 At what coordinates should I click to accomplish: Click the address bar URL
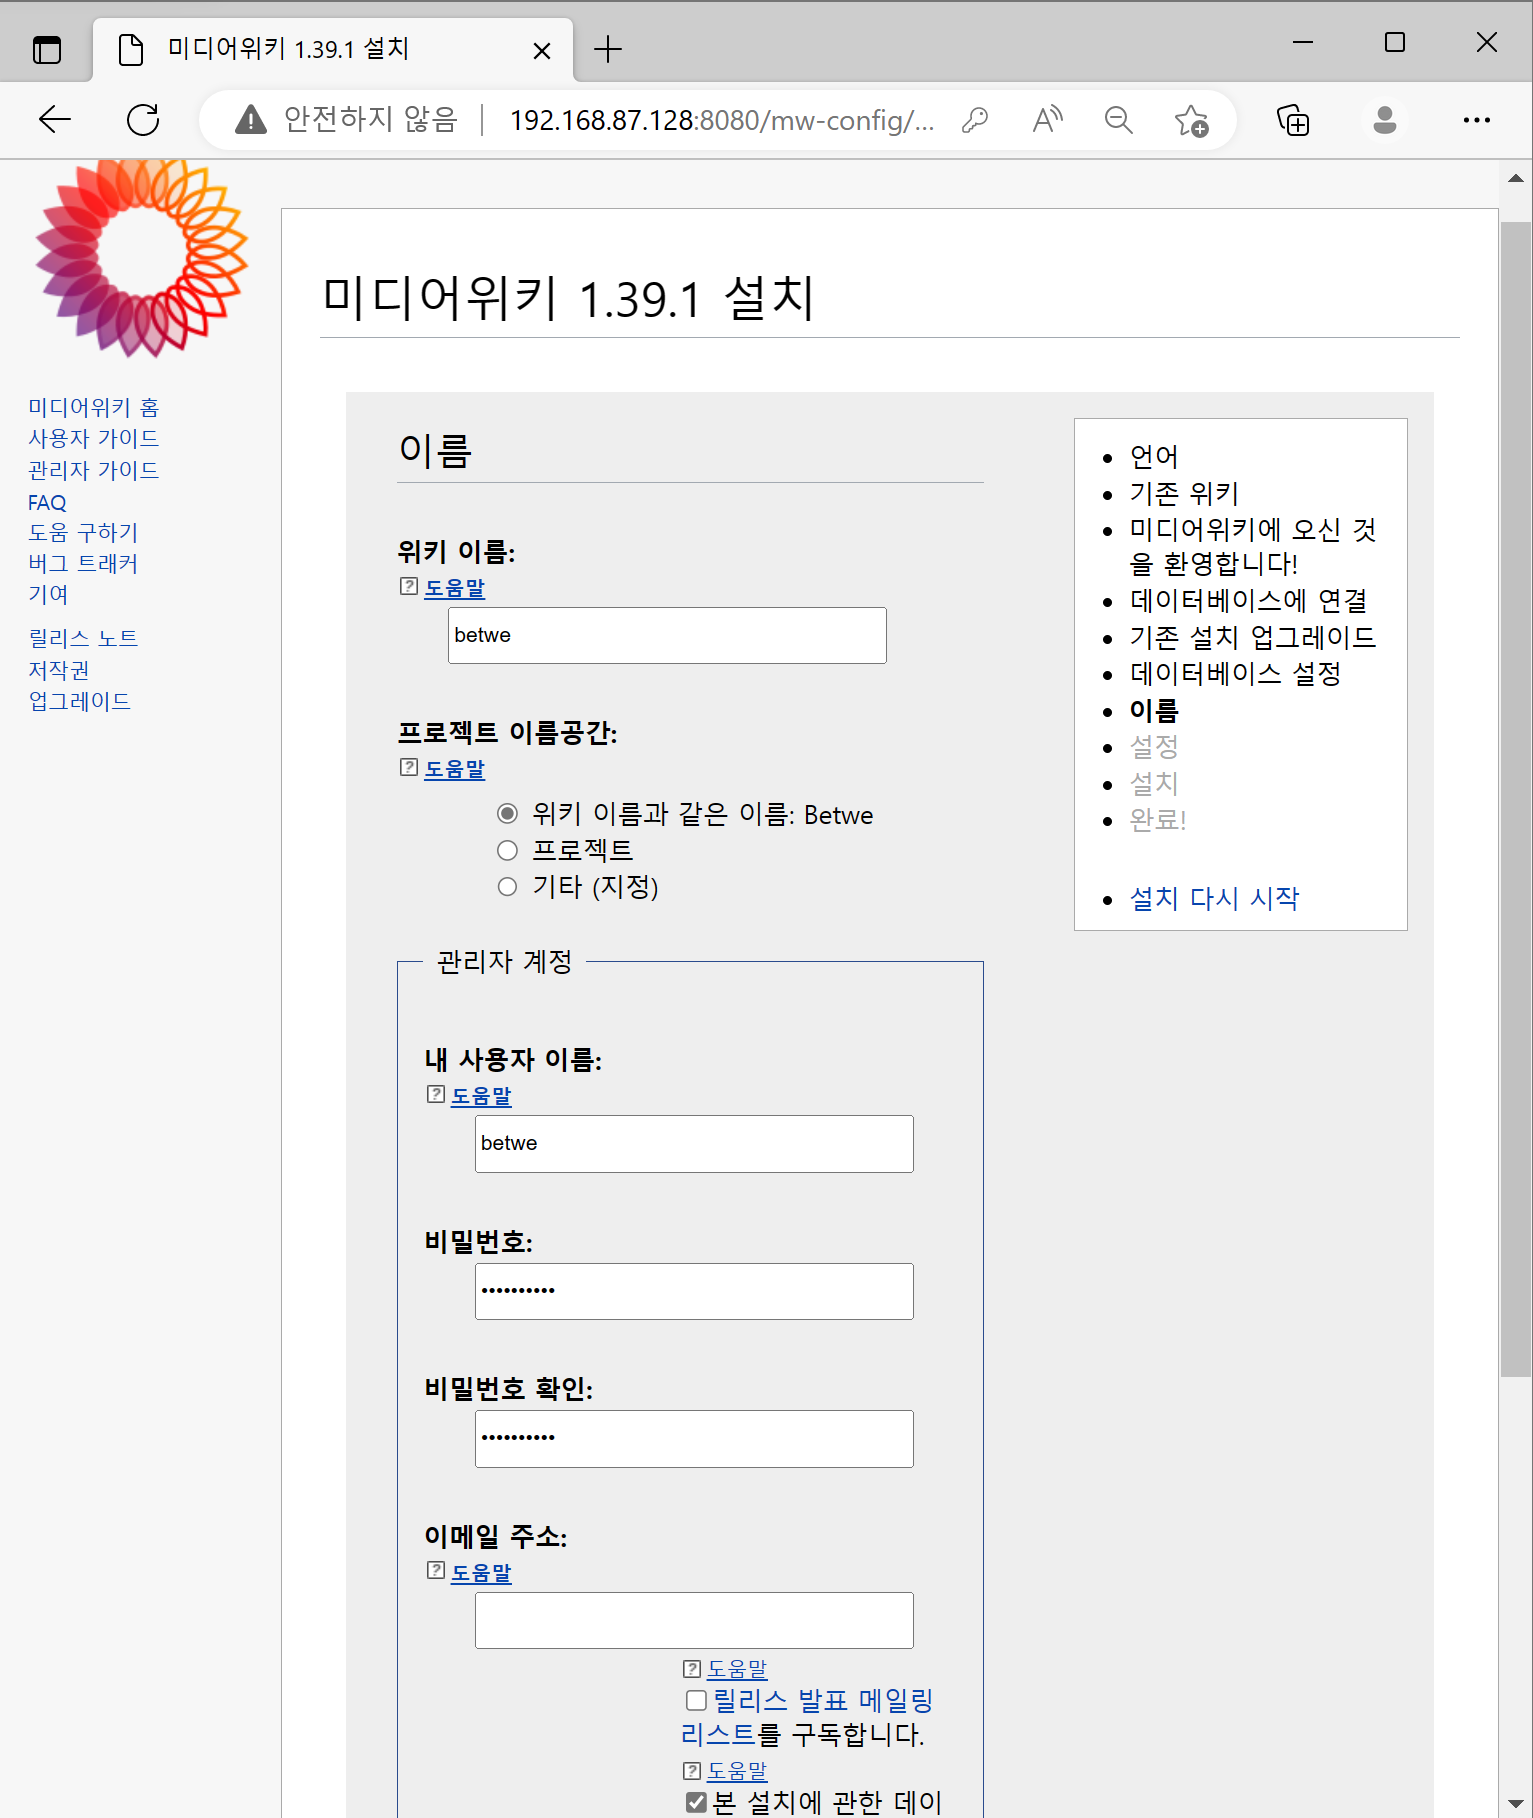click(x=722, y=120)
